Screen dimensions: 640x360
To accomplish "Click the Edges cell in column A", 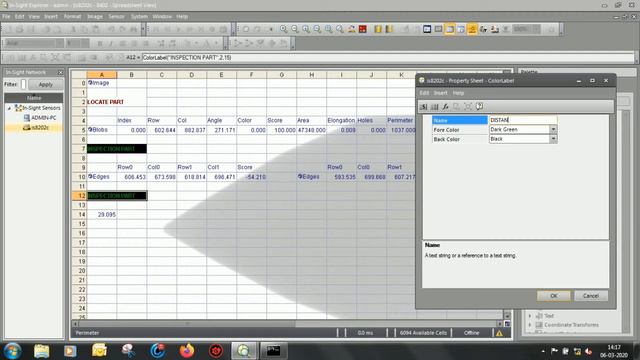I will click(102, 177).
